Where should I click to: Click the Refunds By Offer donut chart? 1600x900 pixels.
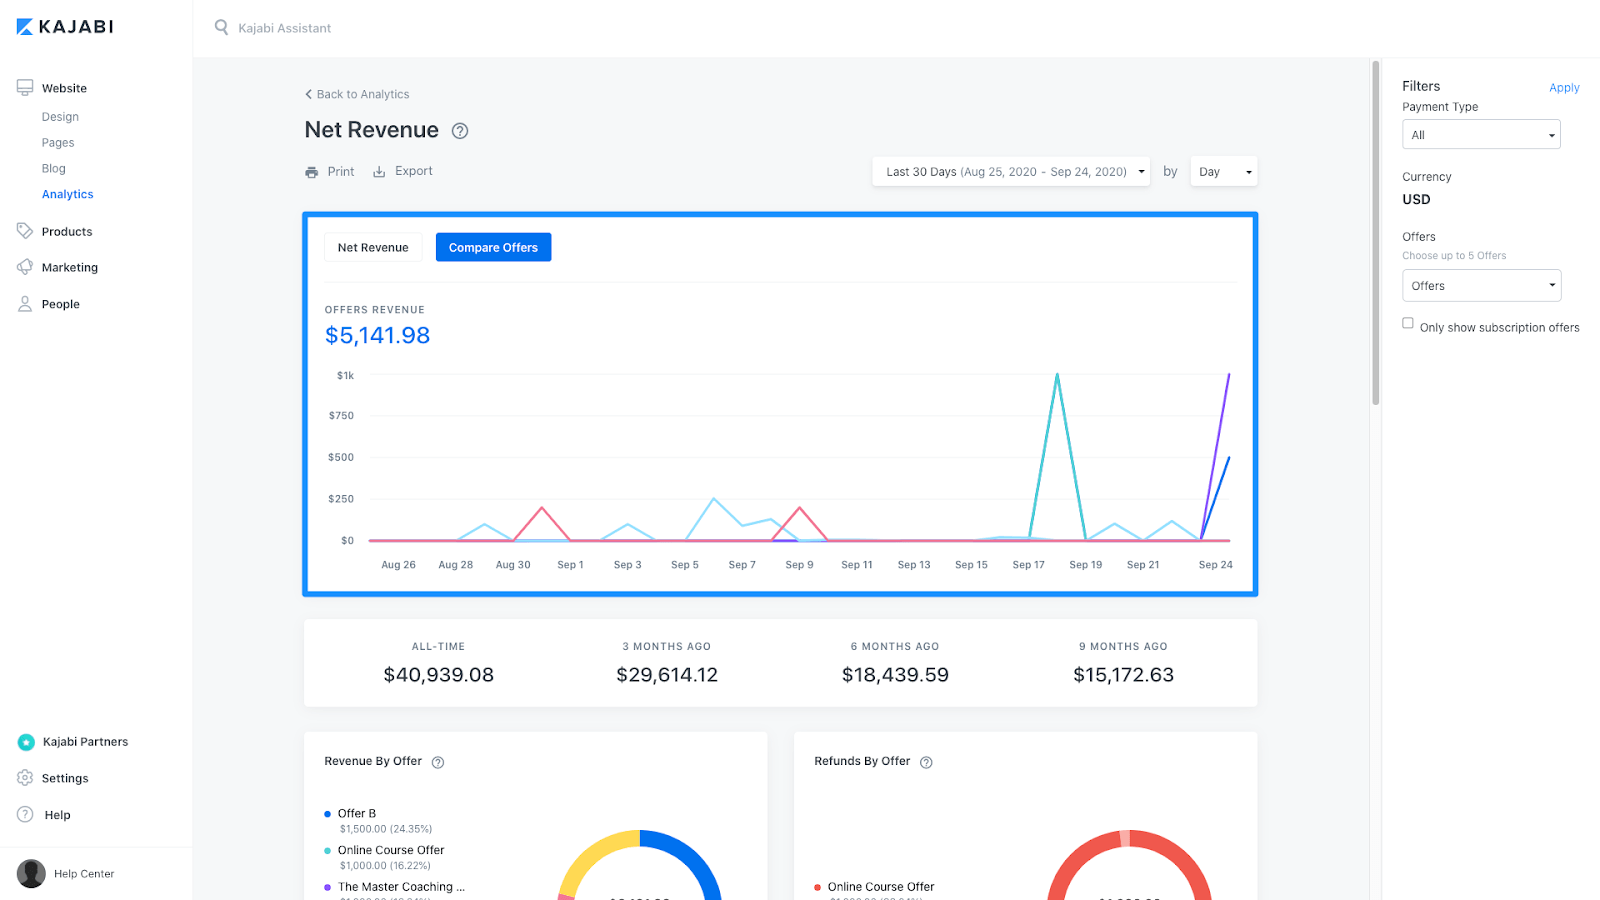point(1130,866)
